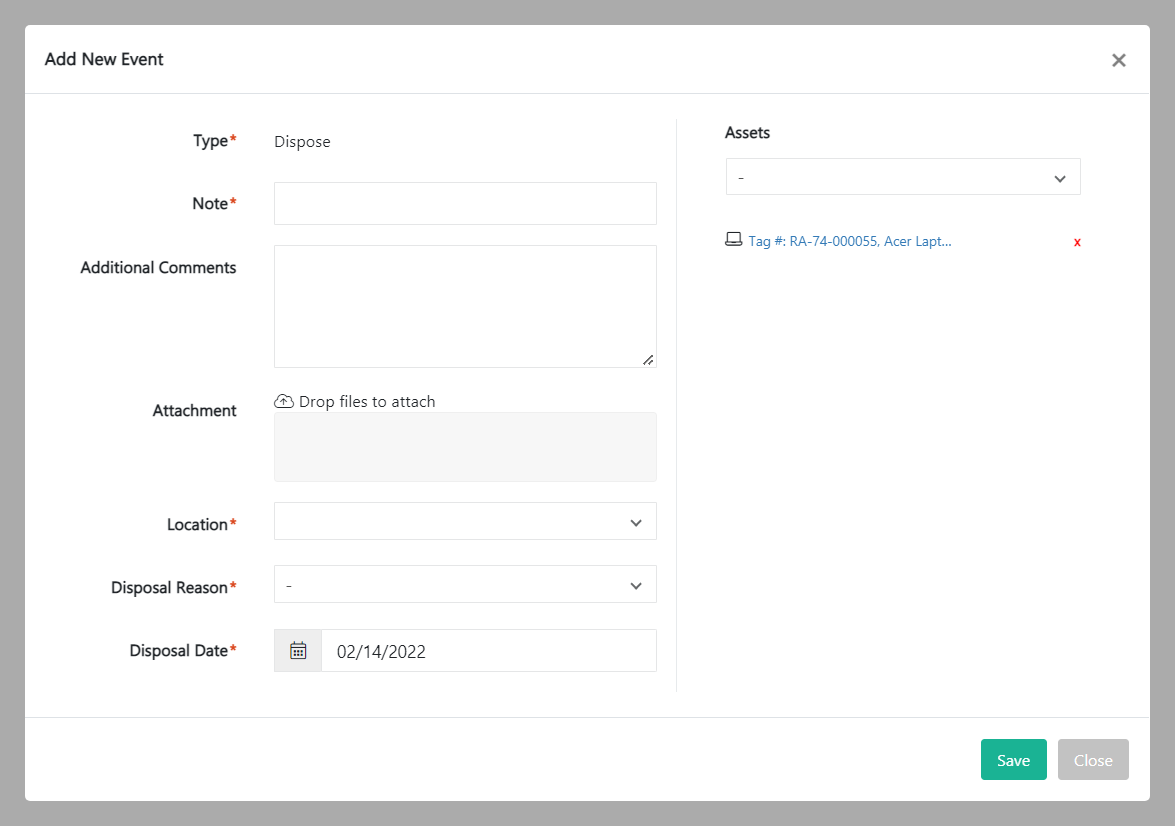This screenshot has width=1175, height=826.
Task: Click the "Drop files to attach" text
Action: pos(367,402)
